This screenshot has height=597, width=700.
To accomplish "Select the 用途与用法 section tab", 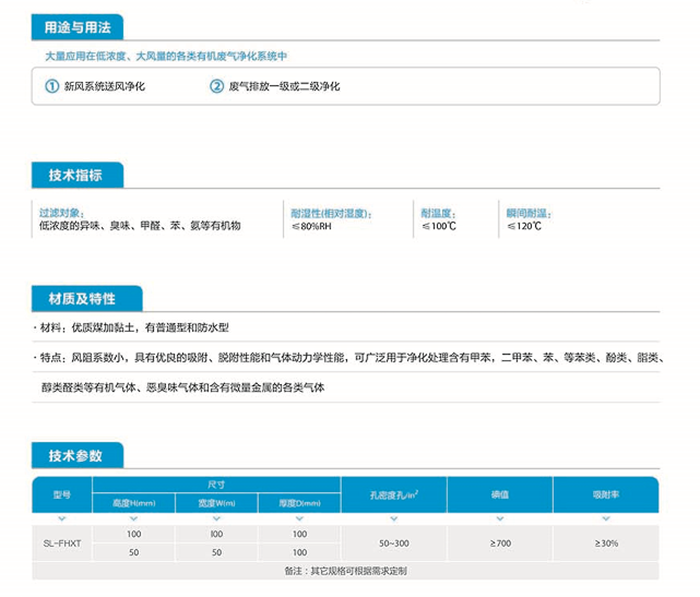I will pos(79,29).
